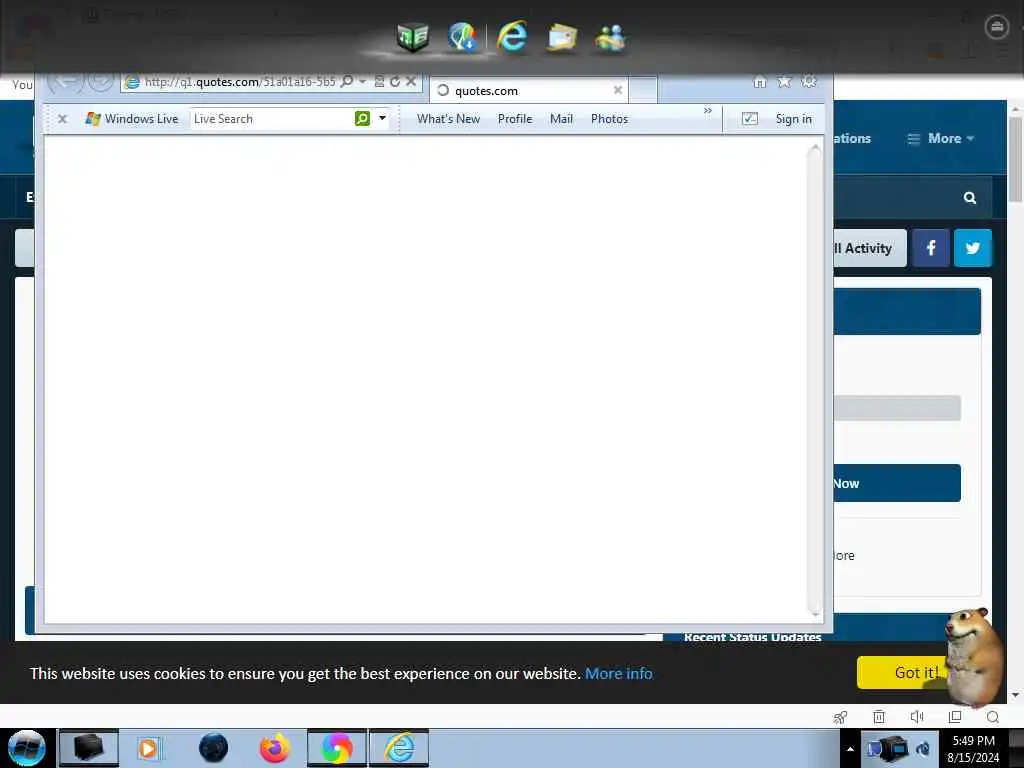
Task: Open the colorful swirl app on taskbar
Action: (x=337, y=748)
